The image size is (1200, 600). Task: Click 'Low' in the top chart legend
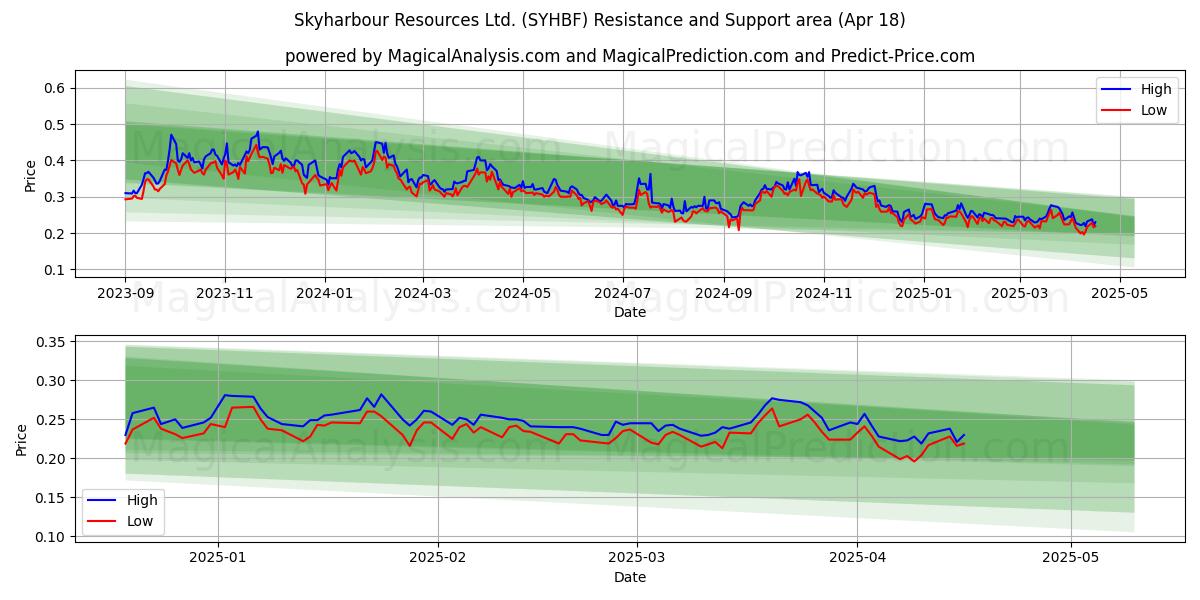1154,110
